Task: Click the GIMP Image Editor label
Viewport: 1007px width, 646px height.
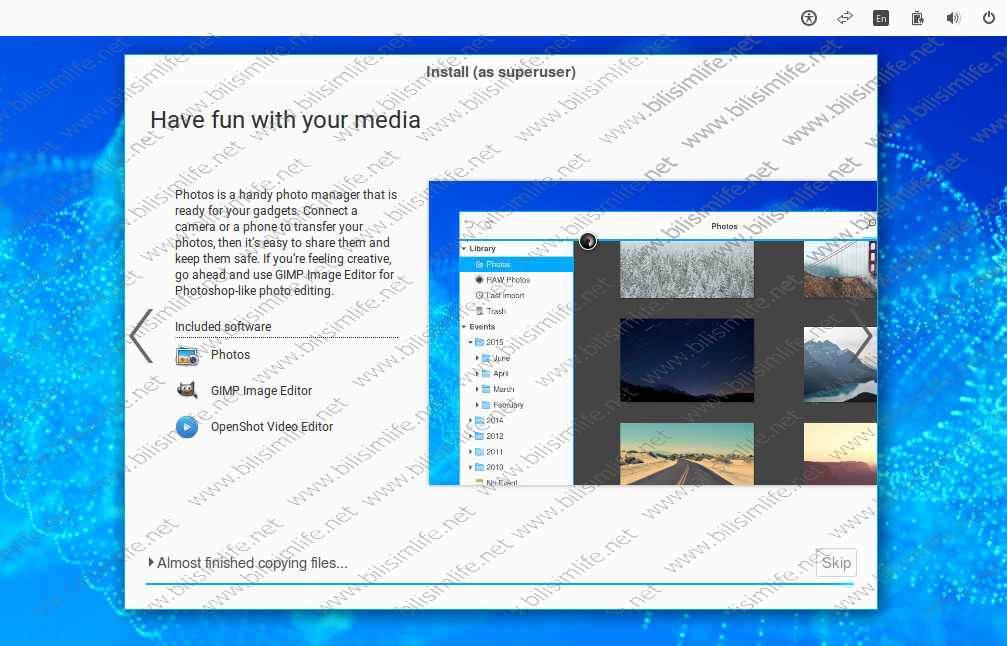Action: click(x=261, y=390)
